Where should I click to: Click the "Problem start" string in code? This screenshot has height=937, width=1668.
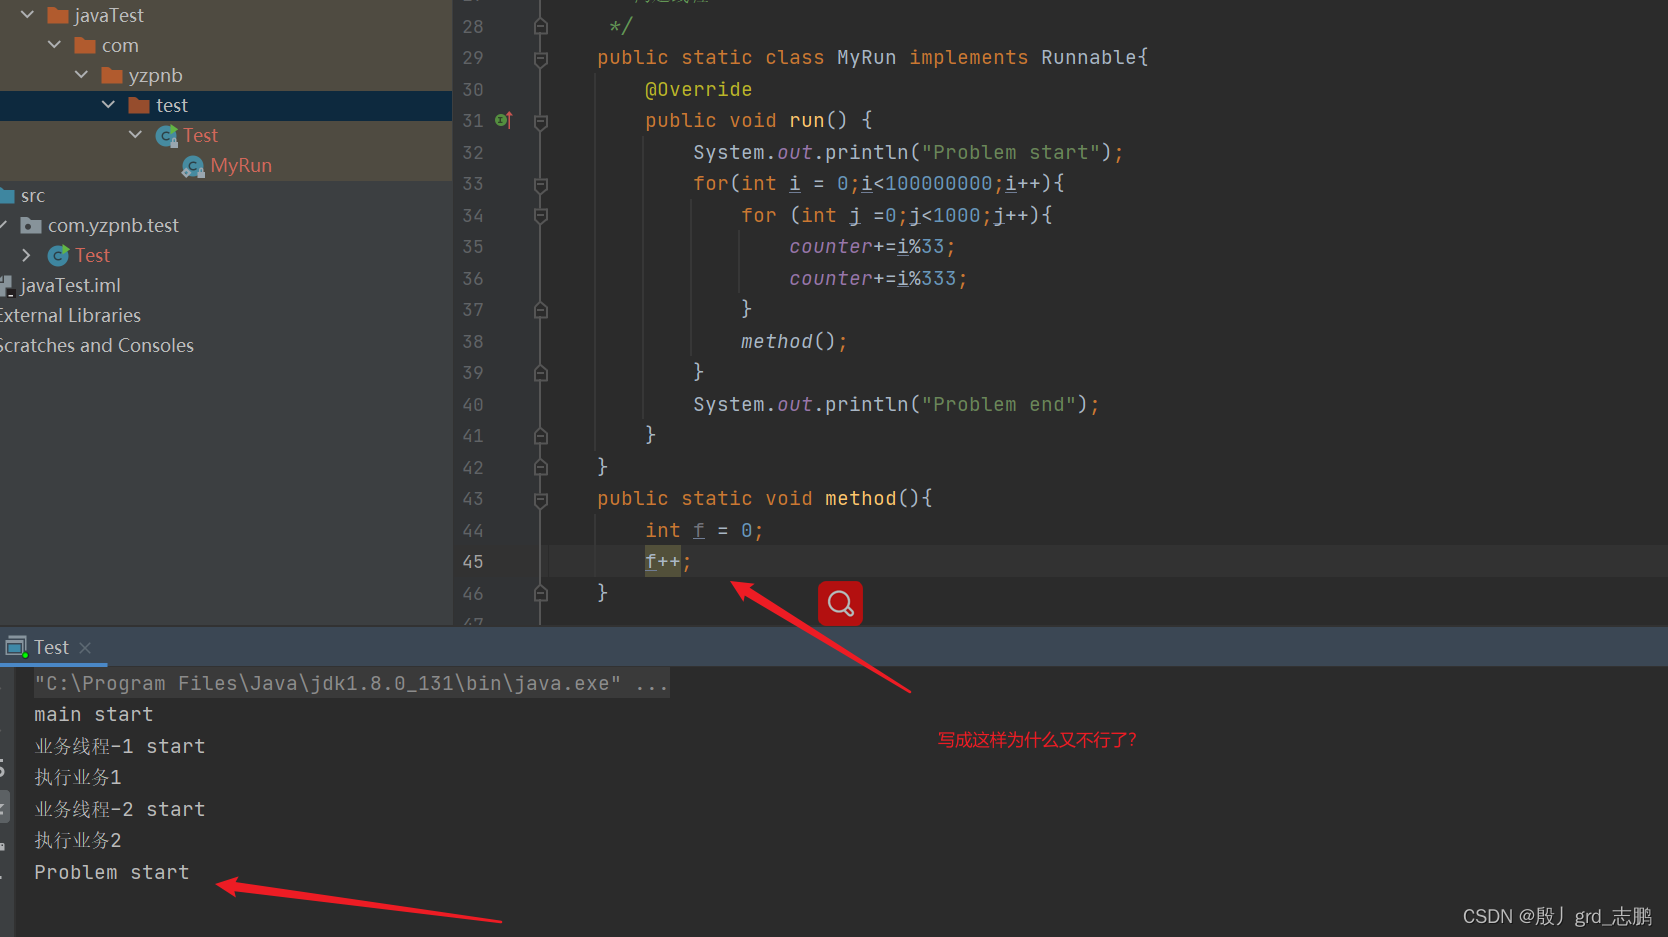(x=1010, y=152)
